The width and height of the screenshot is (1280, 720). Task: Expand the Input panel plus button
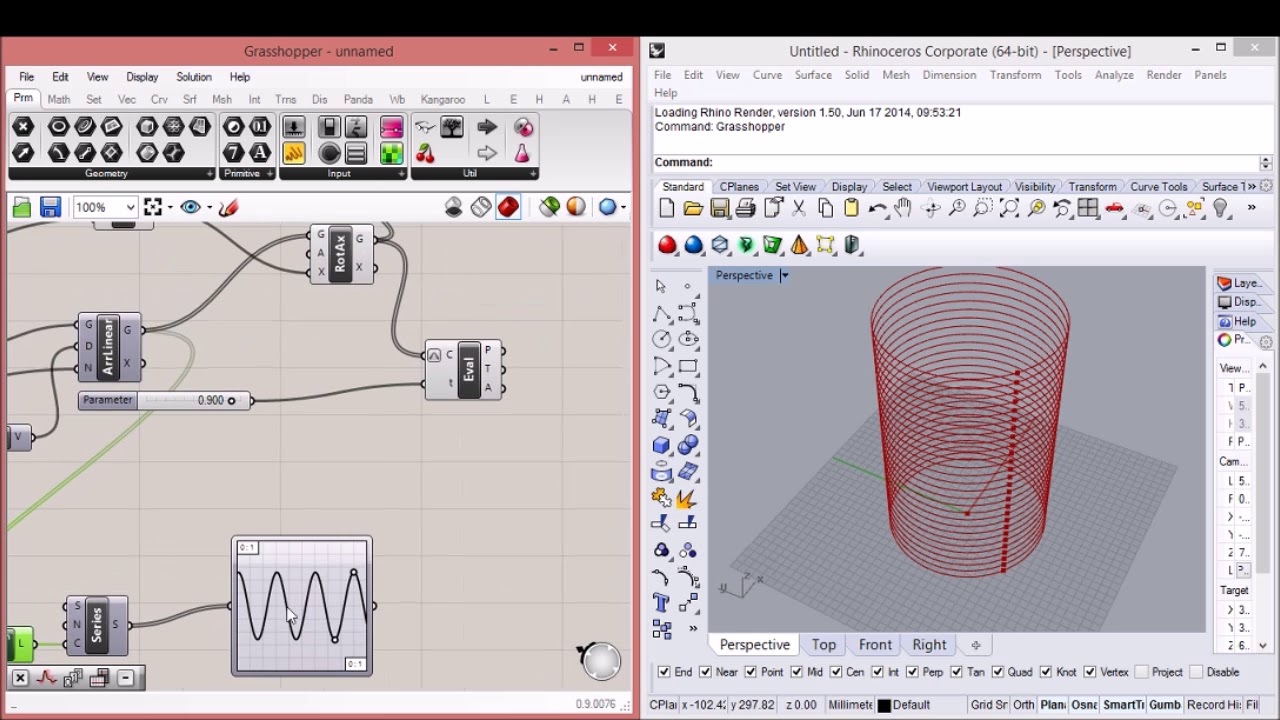401,174
